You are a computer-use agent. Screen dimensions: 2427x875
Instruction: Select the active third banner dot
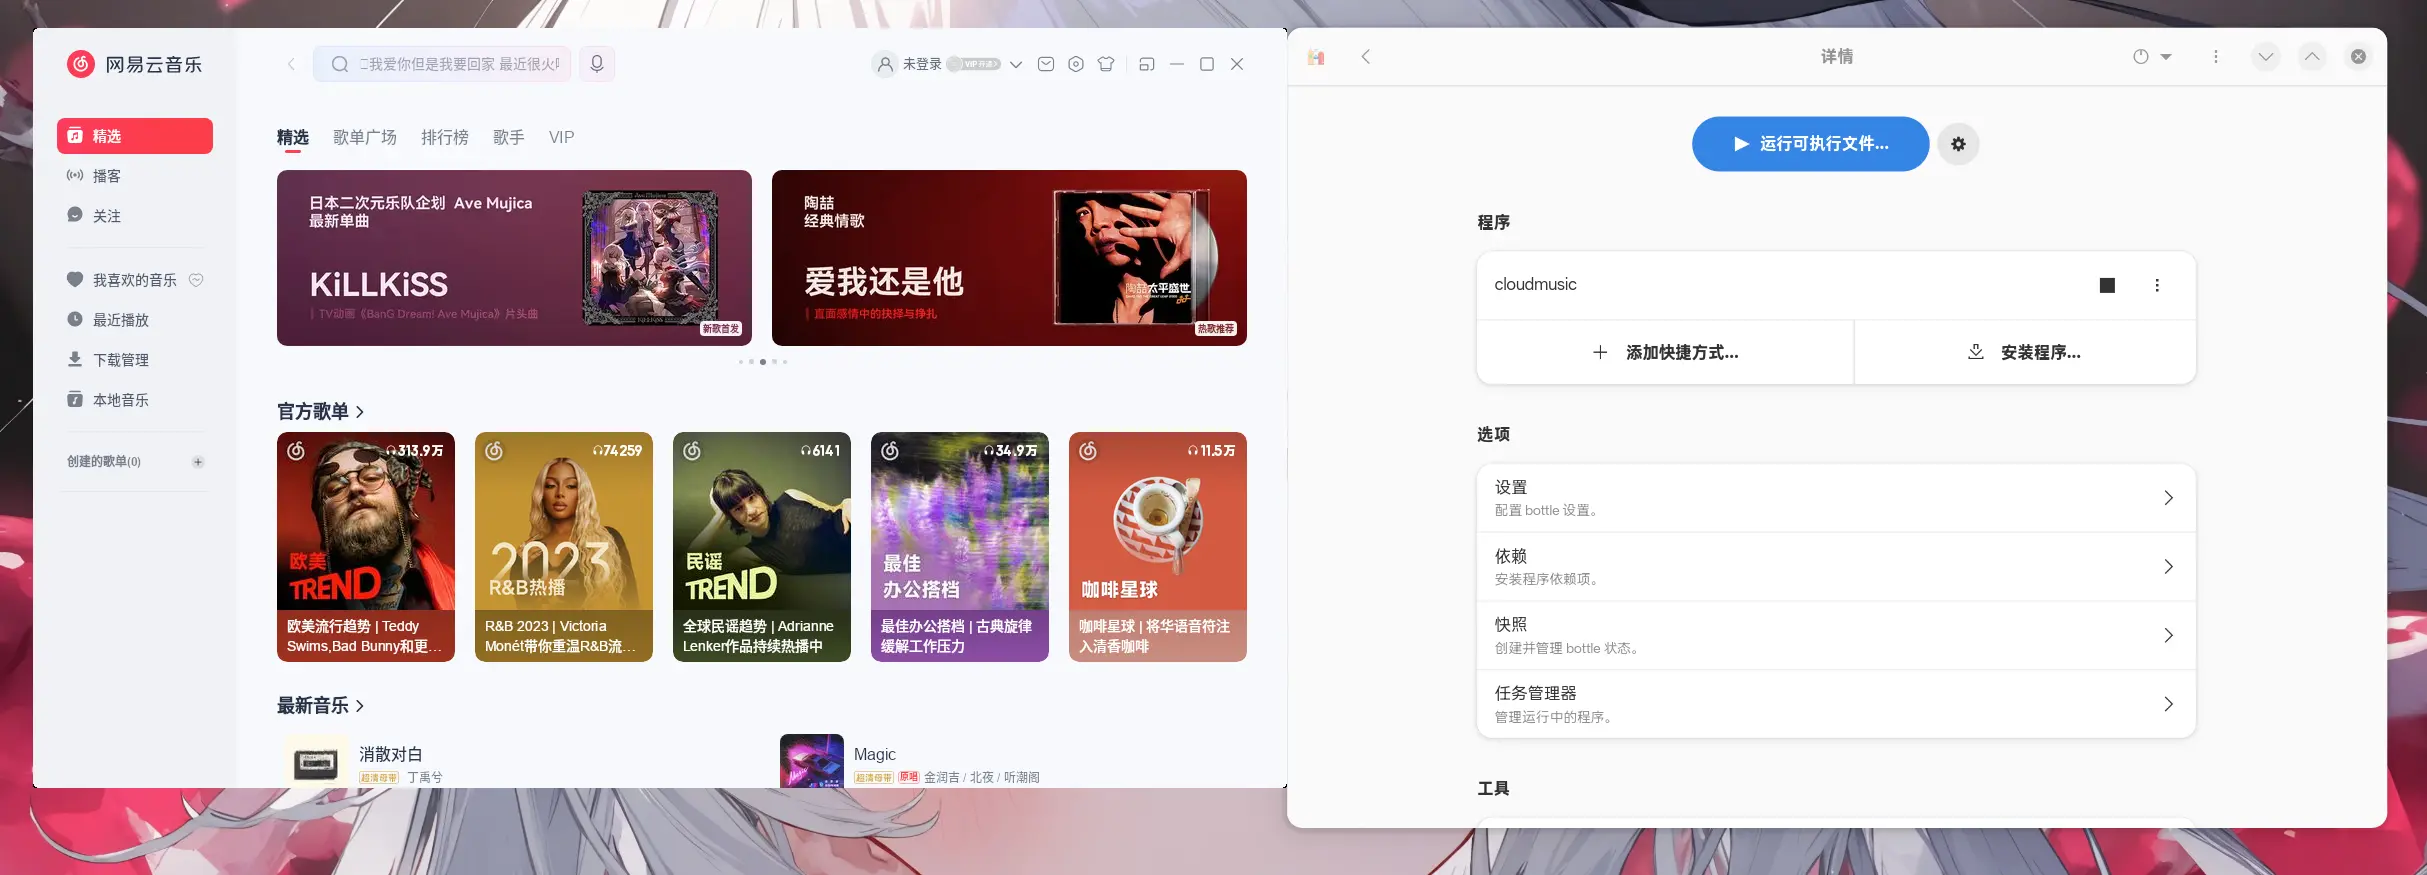763,362
